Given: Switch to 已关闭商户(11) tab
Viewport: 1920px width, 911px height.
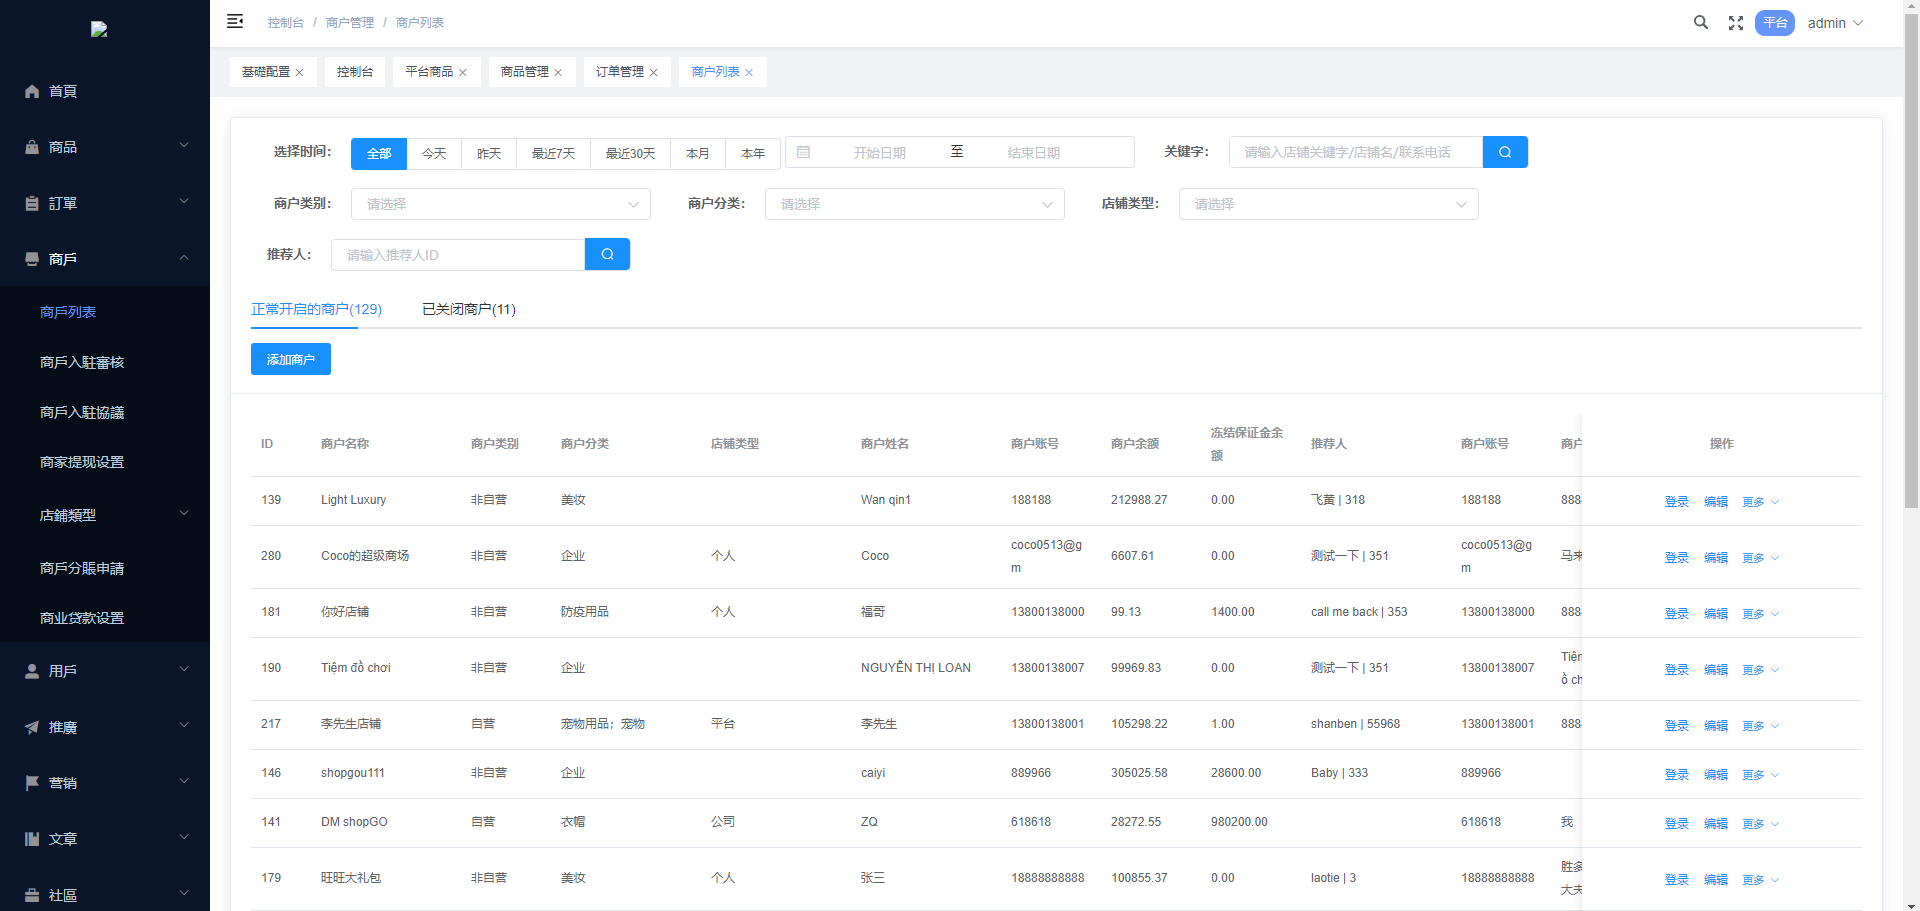Looking at the screenshot, I should point(468,309).
